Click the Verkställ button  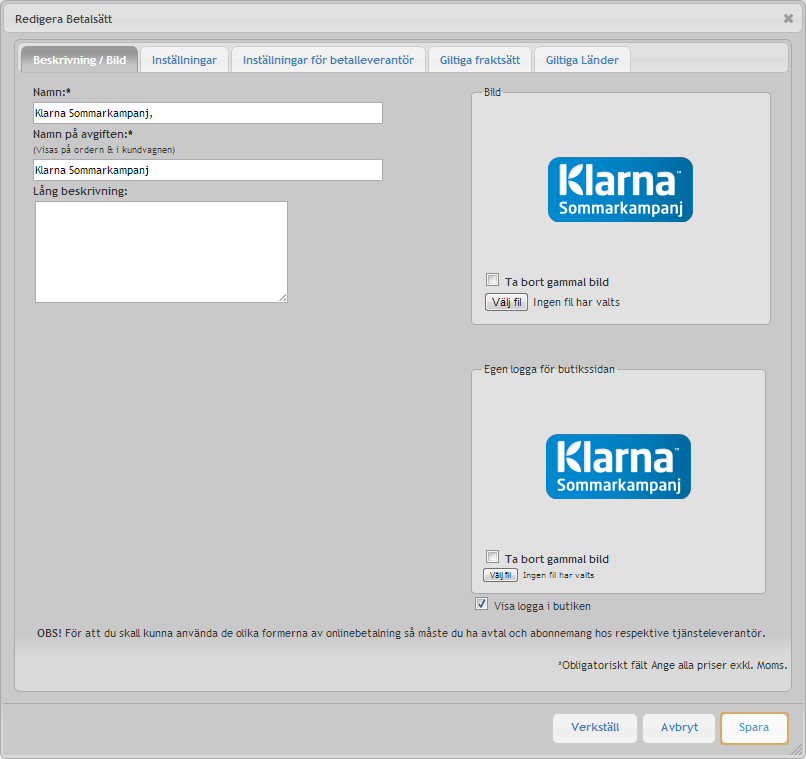click(x=595, y=728)
